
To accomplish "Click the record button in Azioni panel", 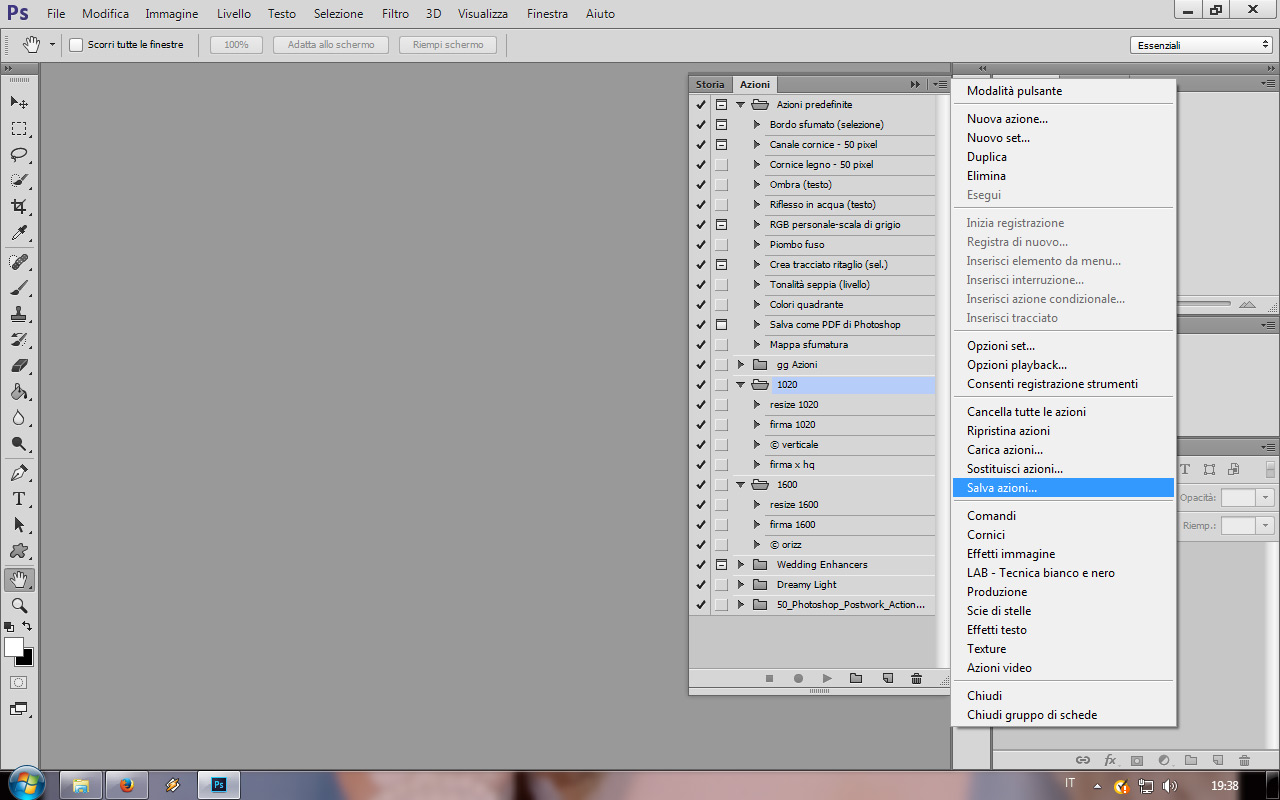I will coord(798,678).
